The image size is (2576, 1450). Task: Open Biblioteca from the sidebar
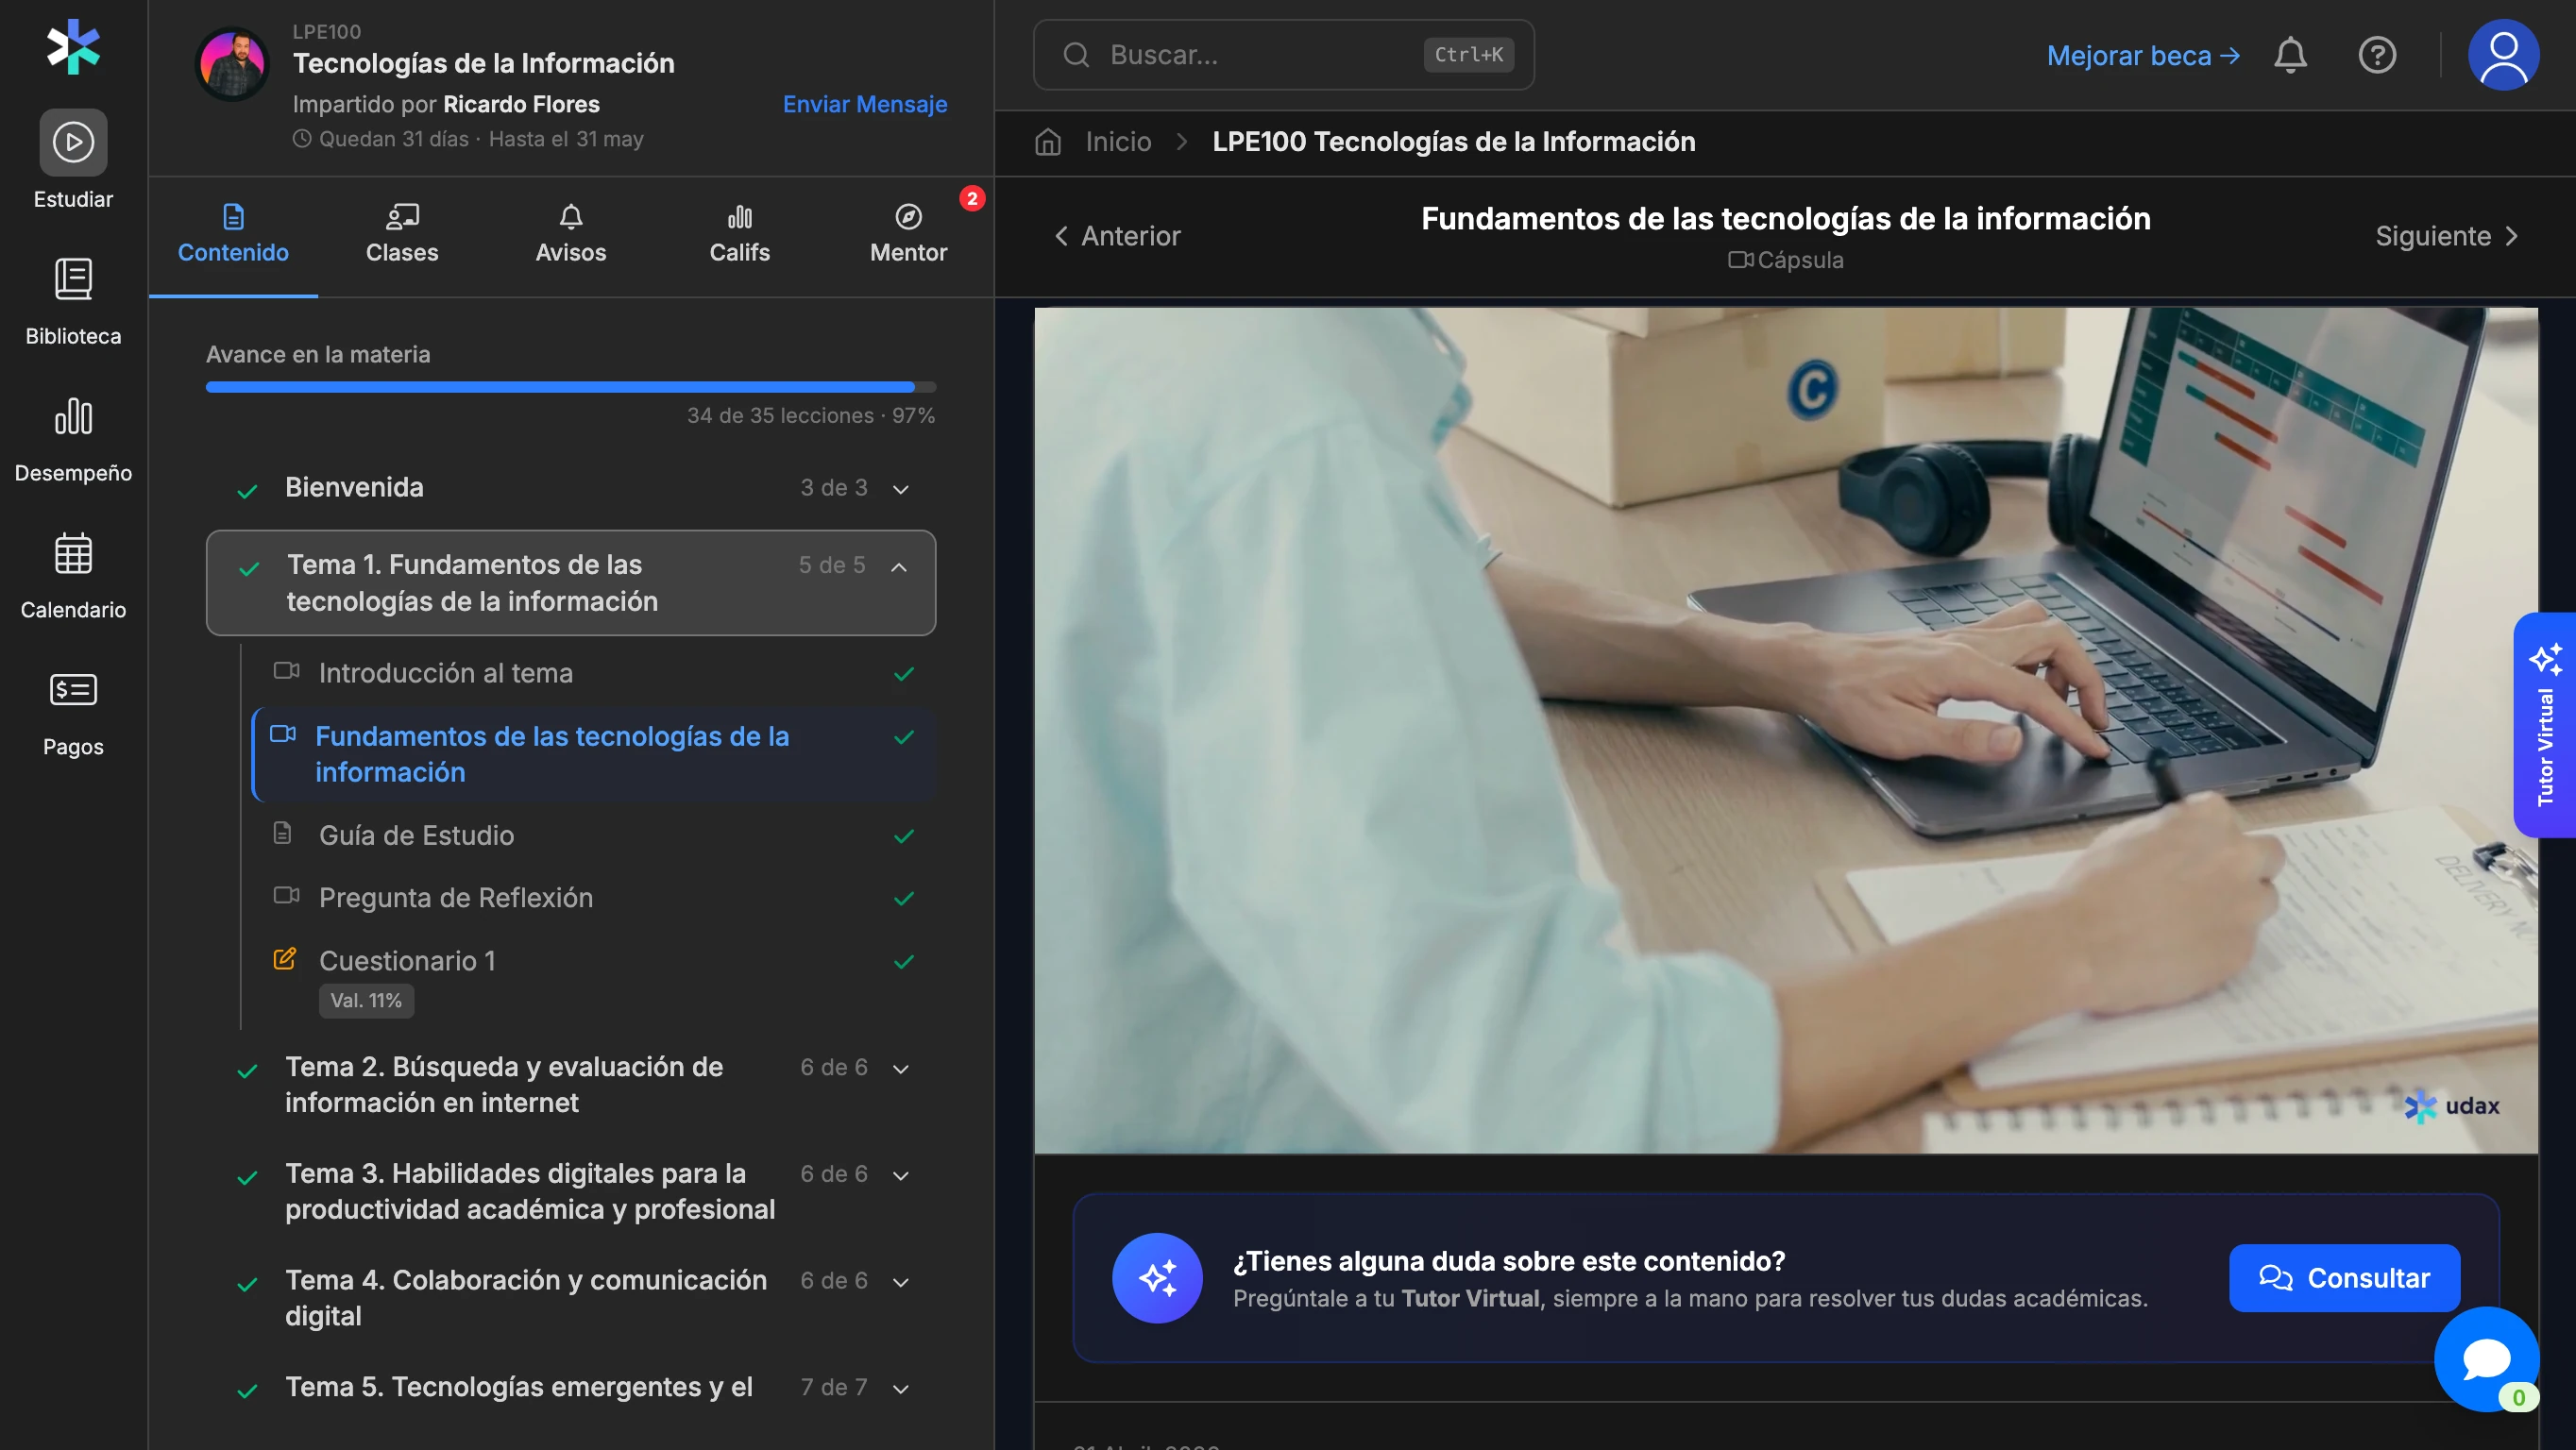click(x=73, y=279)
